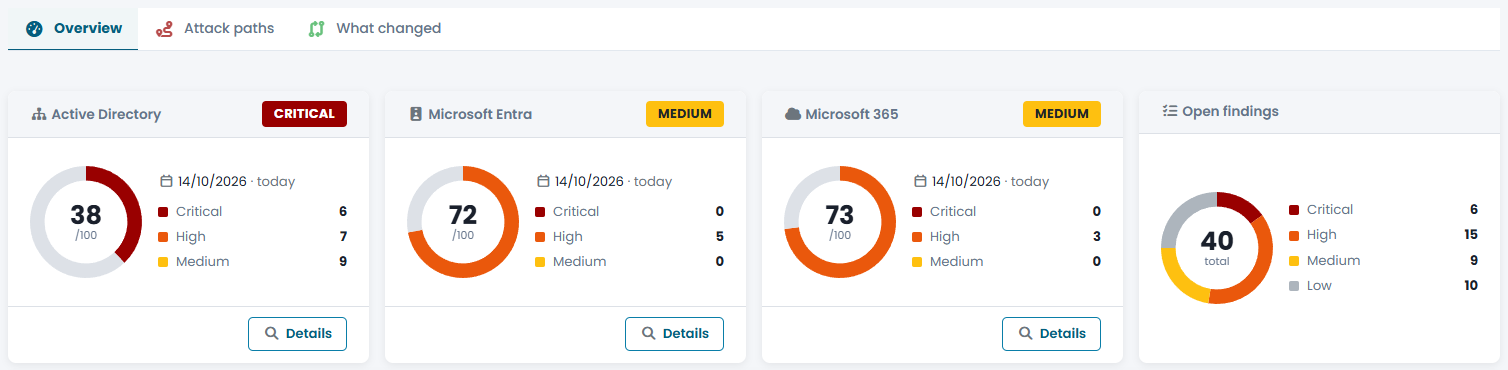Click the Microsoft 365 cloud icon

click(793, 114)
